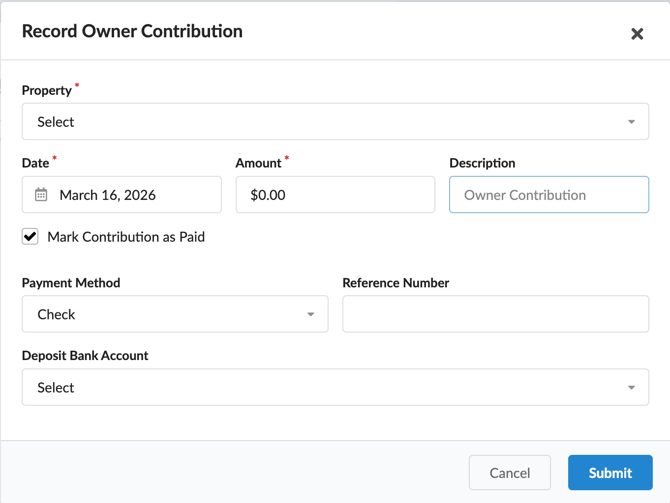Close the Record Owner Contribution dialog

click(637, 34)
